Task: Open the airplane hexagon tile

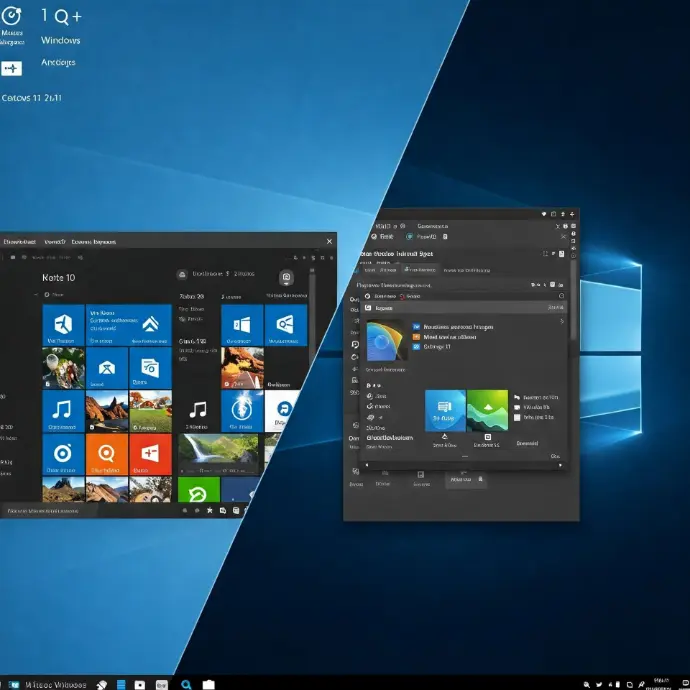Action: point(63,325)
